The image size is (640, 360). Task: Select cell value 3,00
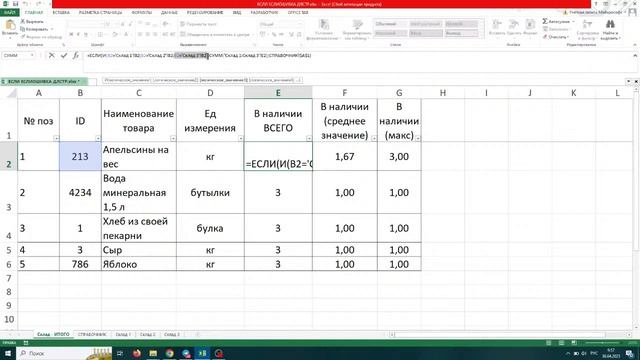pos(399,156)
